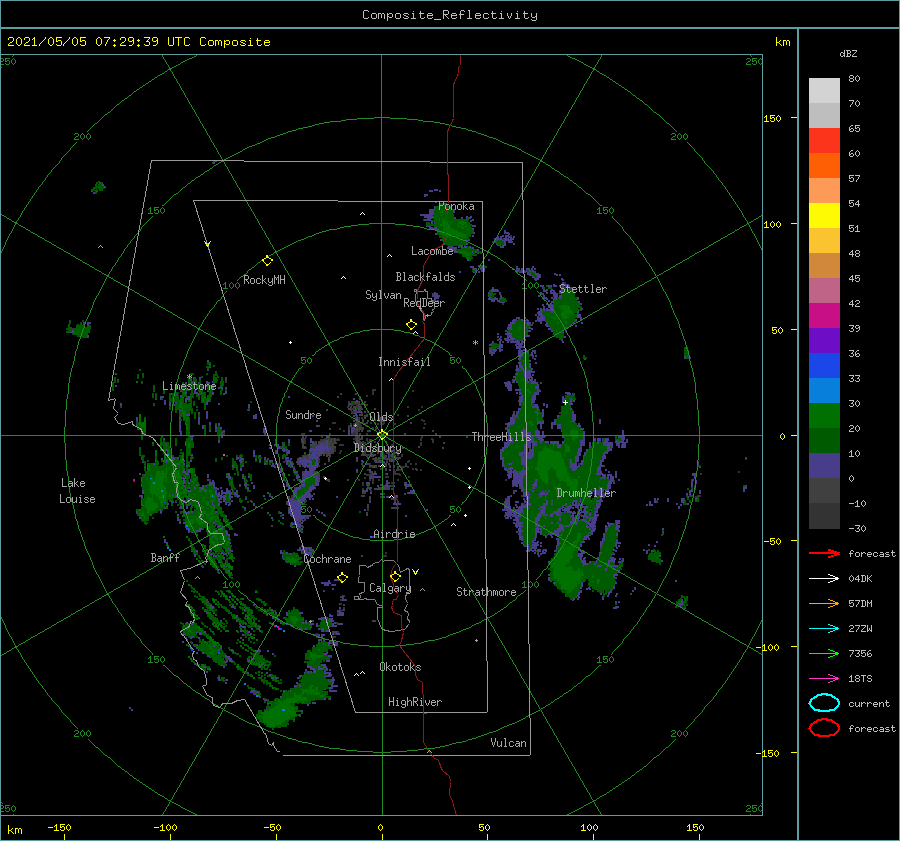Click the Strathmore label on map
The height and width of the screenshot is (841, 900).
[486, 592]
